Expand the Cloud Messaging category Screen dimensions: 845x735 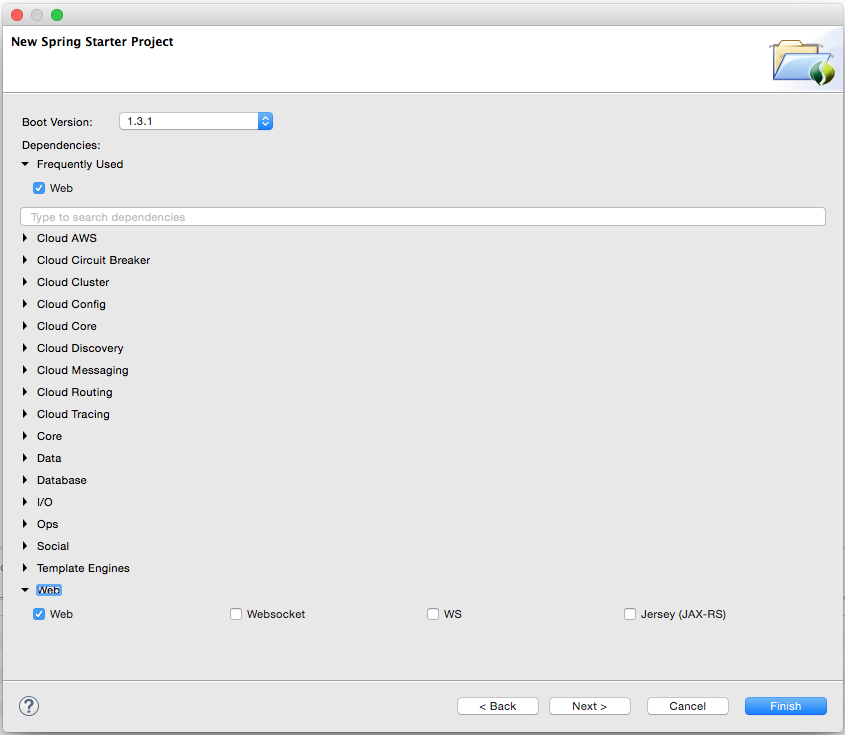25,370
